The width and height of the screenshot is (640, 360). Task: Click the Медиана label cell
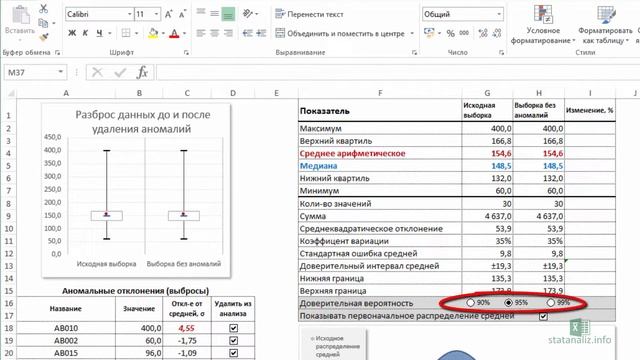coord(380,166)
